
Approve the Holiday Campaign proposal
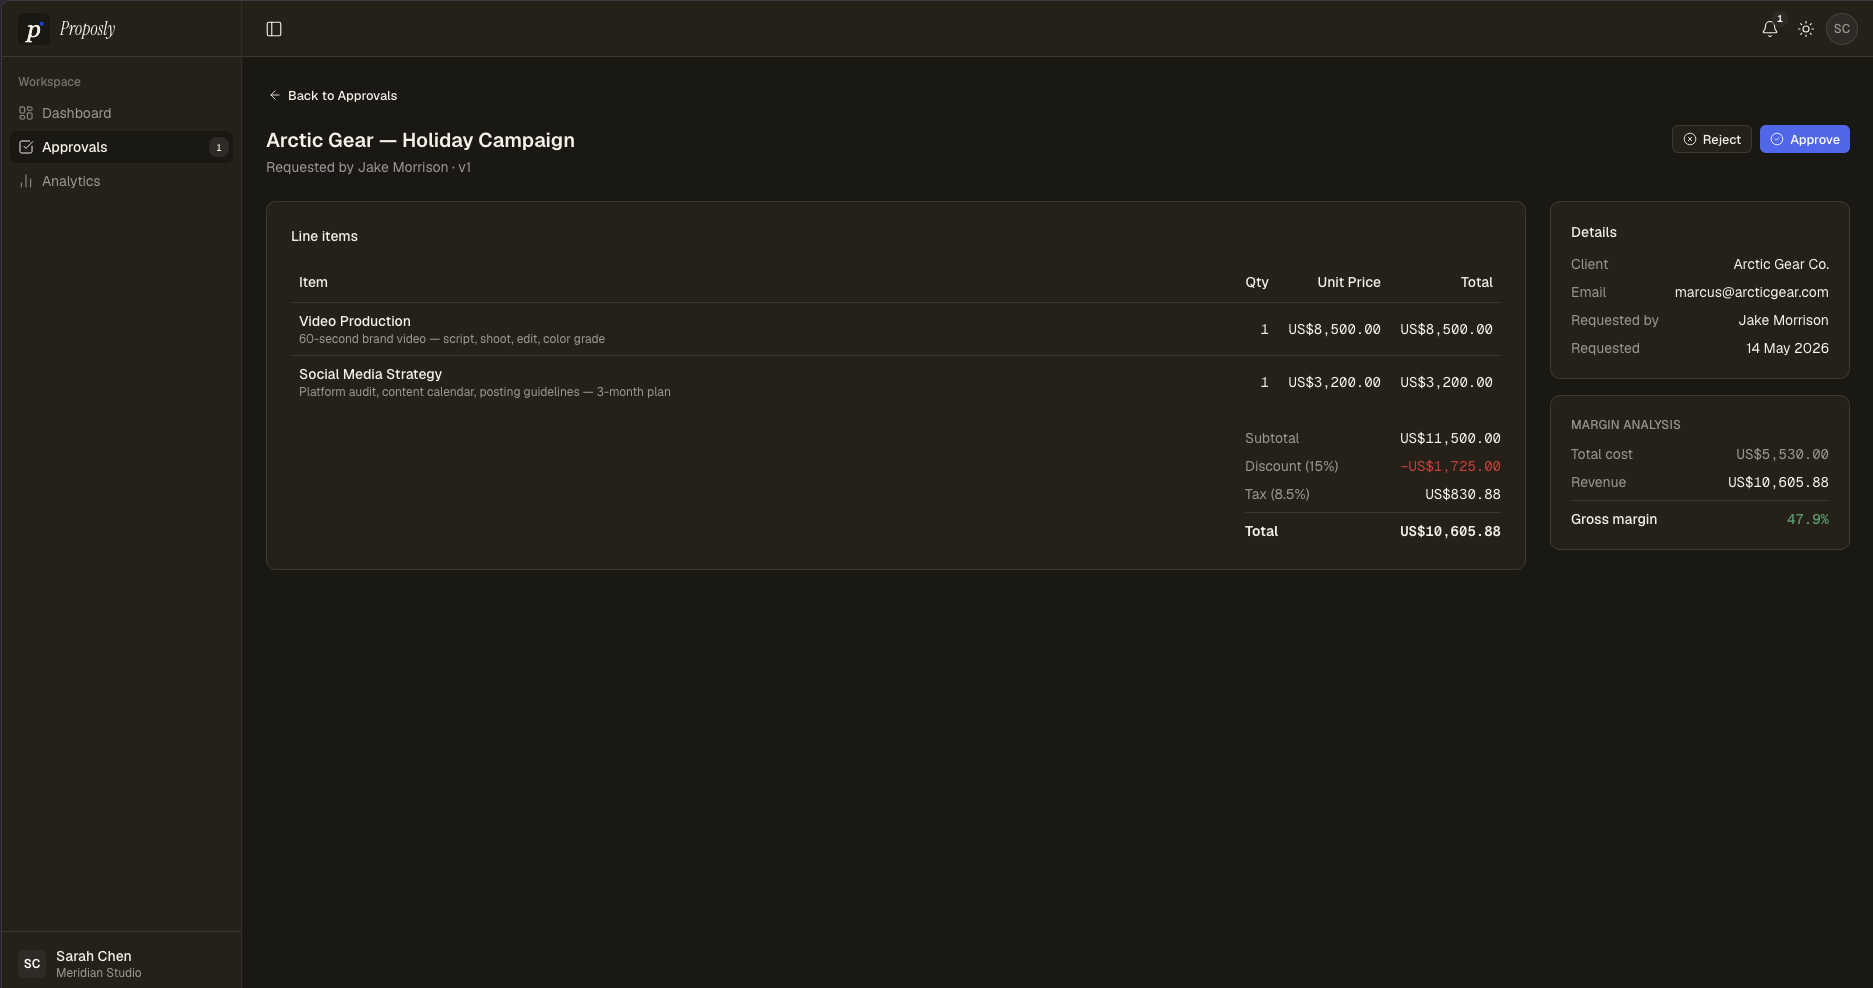click(1804, 139)
